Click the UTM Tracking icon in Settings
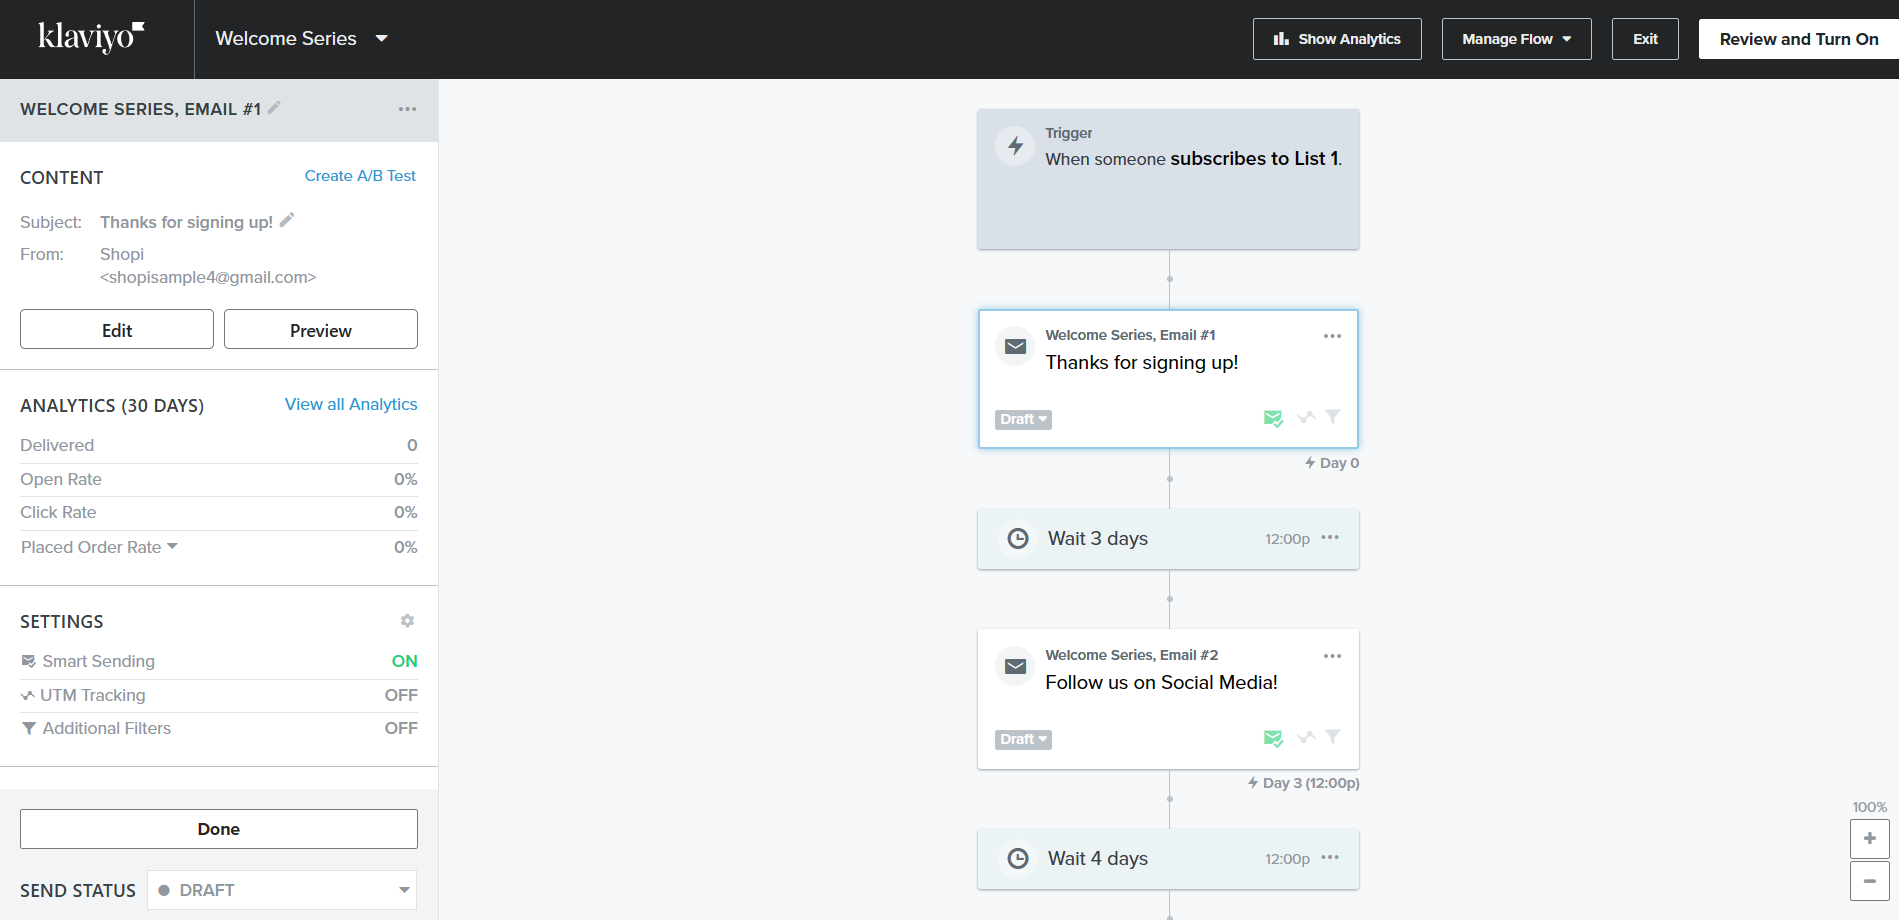This screenshot has width=1899, height=920. coord(28,695)
